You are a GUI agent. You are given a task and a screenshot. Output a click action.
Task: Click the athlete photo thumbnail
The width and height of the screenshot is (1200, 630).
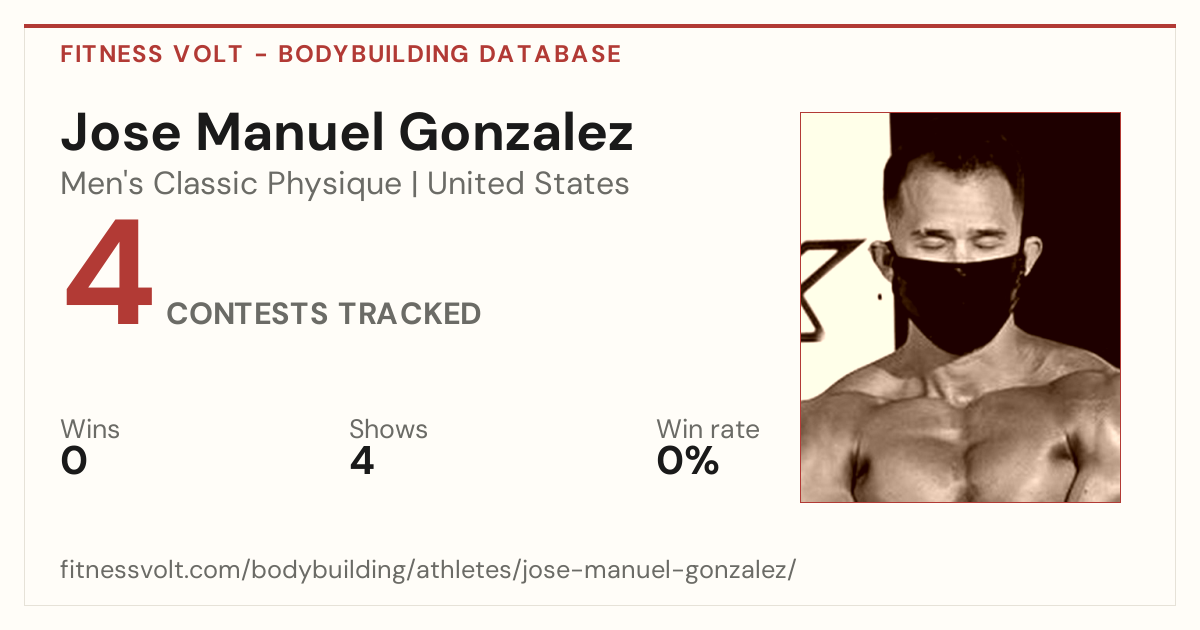point(960,307)
